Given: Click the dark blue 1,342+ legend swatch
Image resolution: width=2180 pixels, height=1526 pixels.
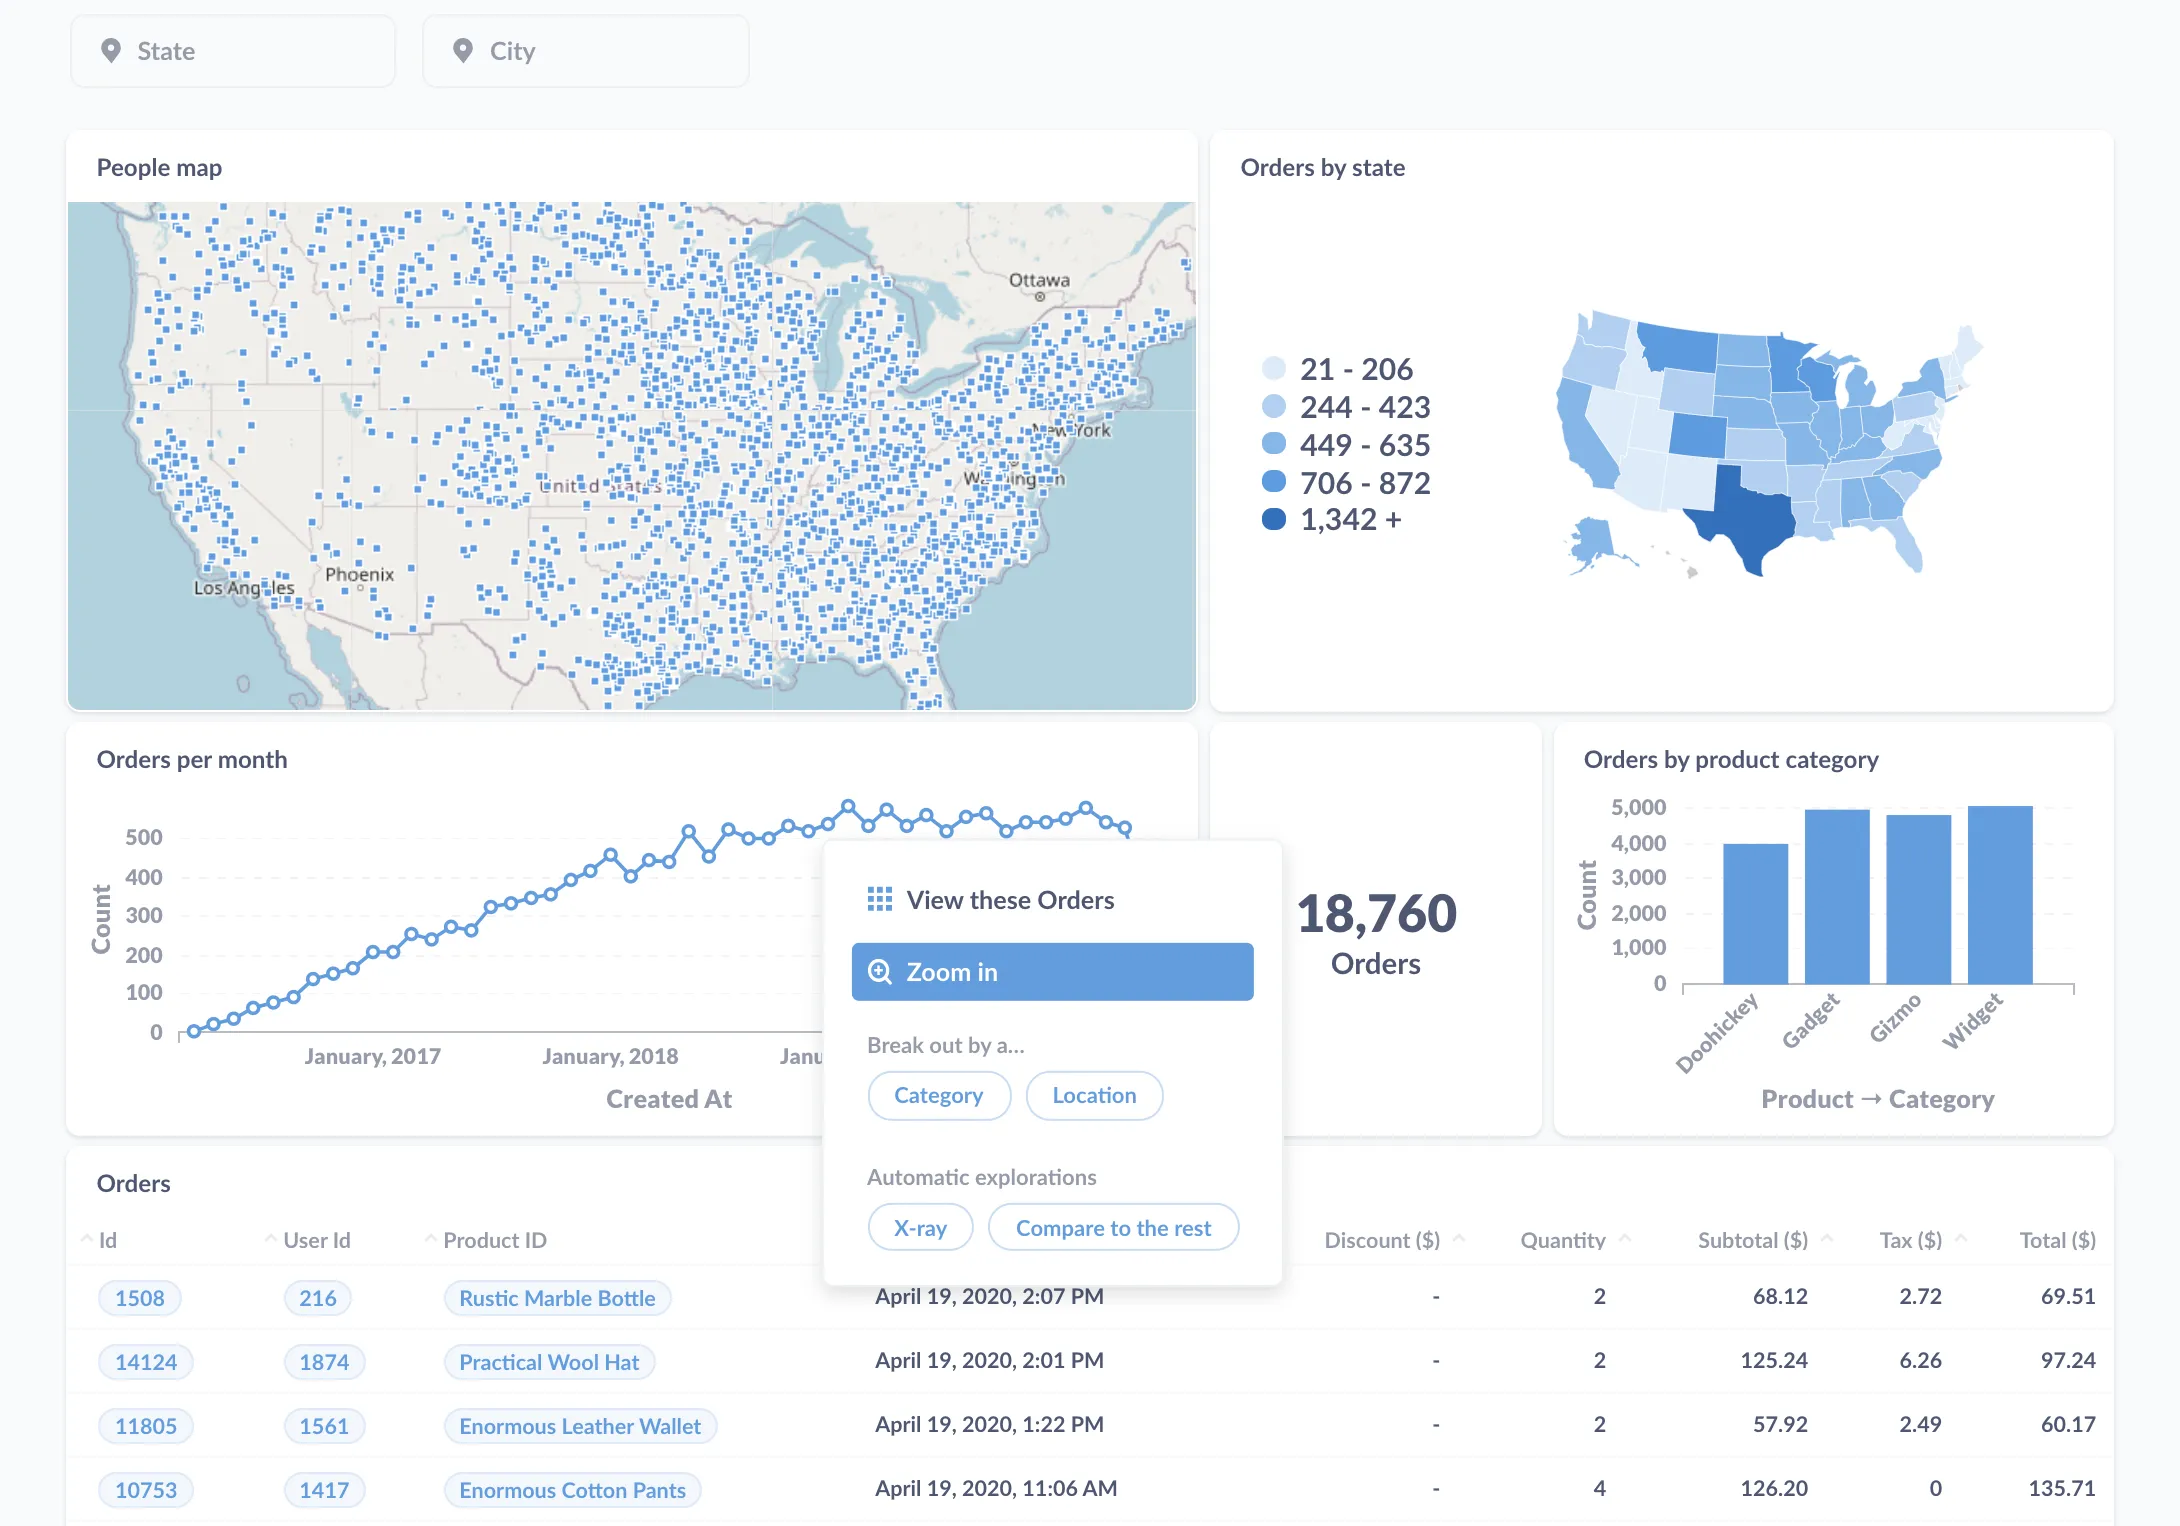Looking at the screenshot, I should coord(1272,519).
